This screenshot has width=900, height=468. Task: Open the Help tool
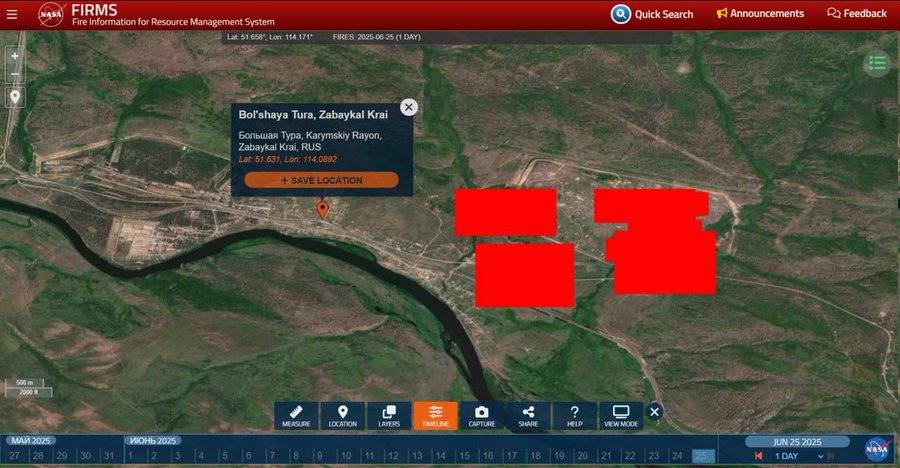(x=575, y=416)
